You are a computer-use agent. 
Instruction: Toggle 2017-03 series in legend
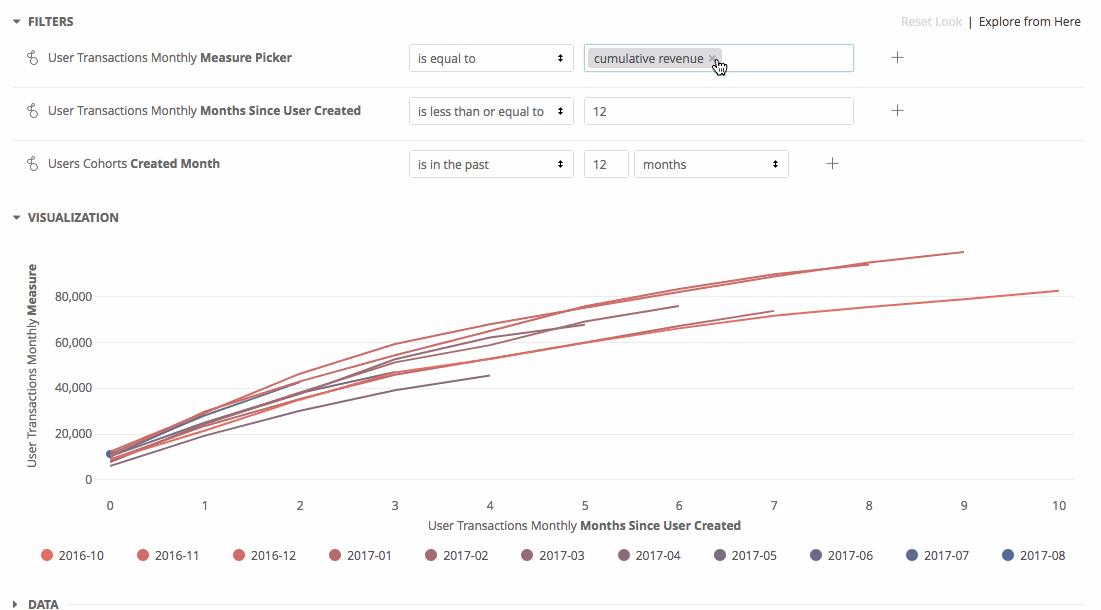pos(553,555)
